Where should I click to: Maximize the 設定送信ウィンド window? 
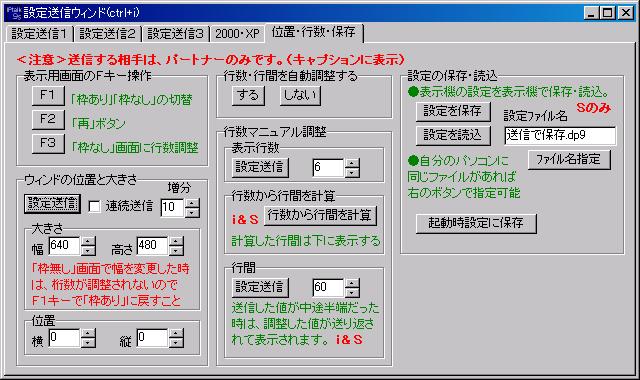point(607,13)
